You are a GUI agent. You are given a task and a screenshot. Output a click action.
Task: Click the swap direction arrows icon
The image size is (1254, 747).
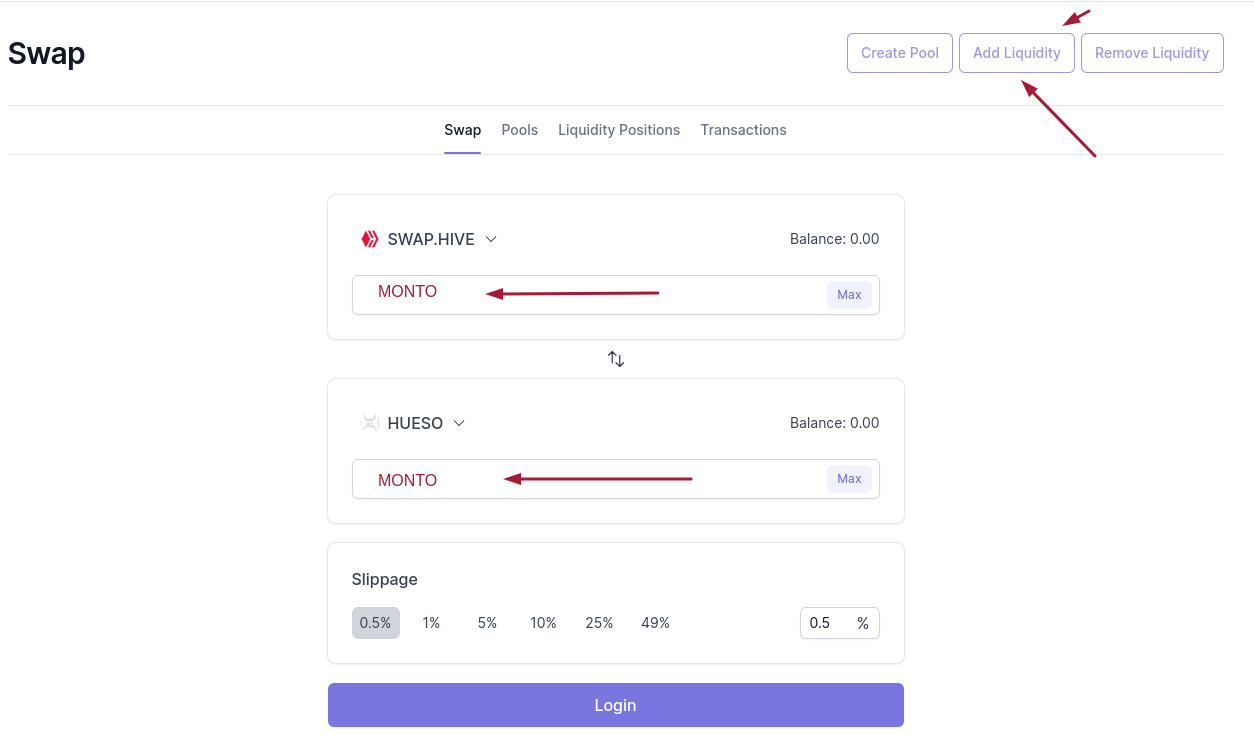pos(616,359)
